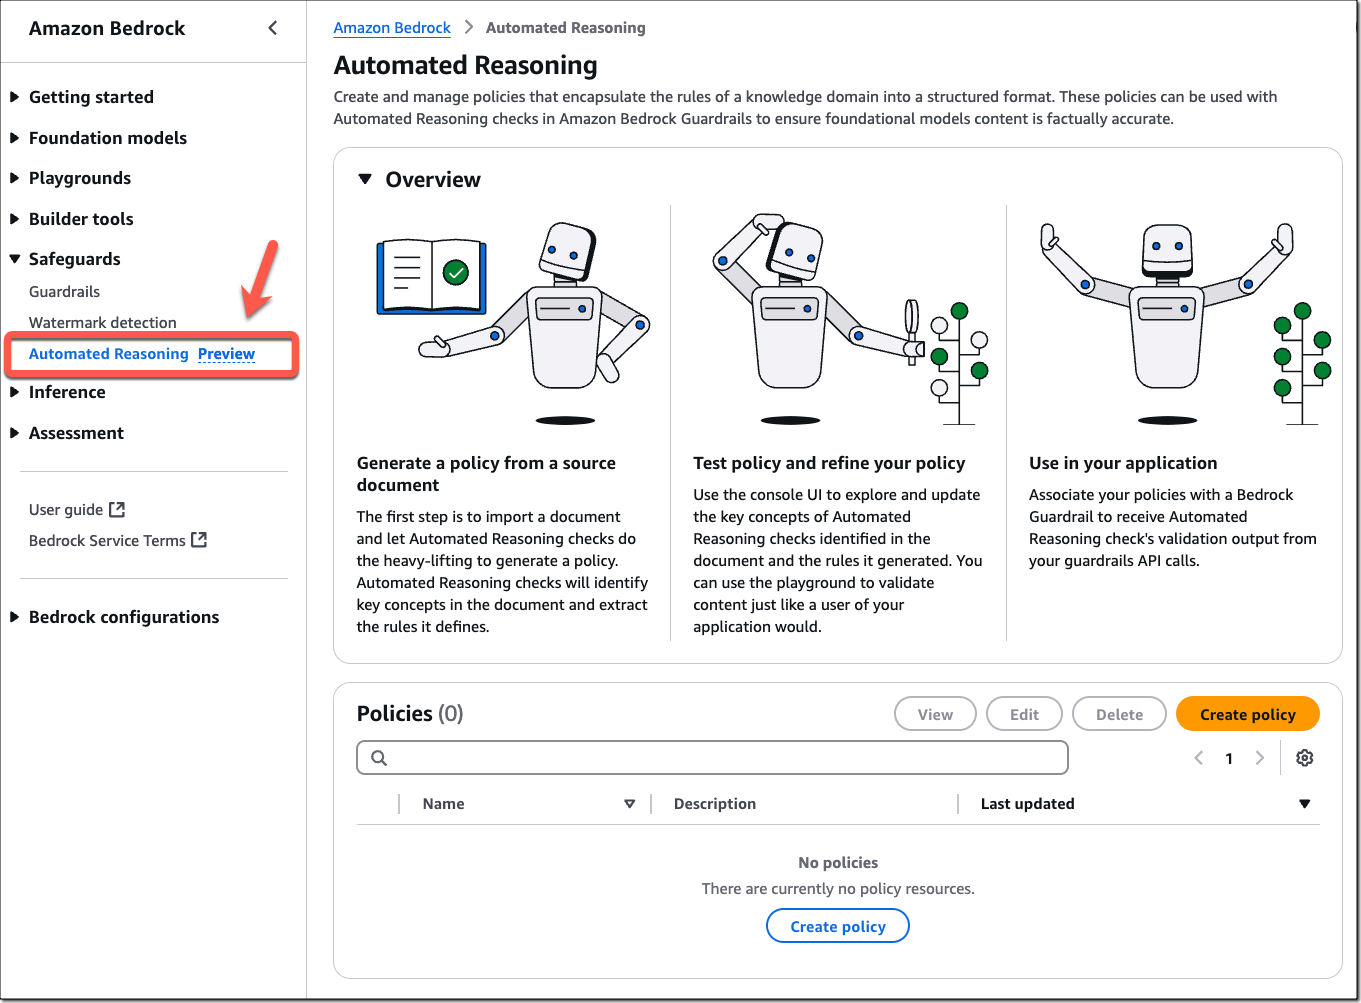Navigate to Guardrails in the sidebar
Viewport: 1361px width, 1003px height.
64,291
